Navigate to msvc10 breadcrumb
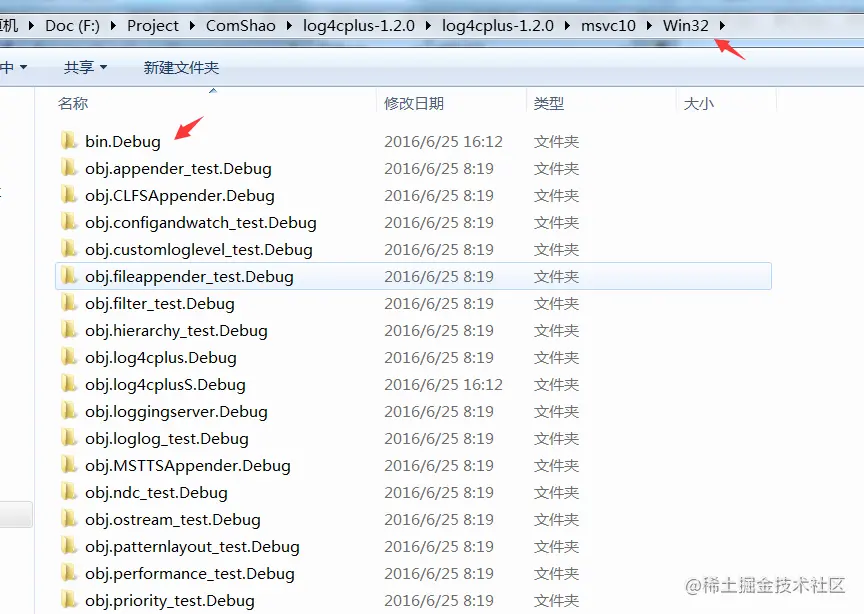 coord(608,25)
